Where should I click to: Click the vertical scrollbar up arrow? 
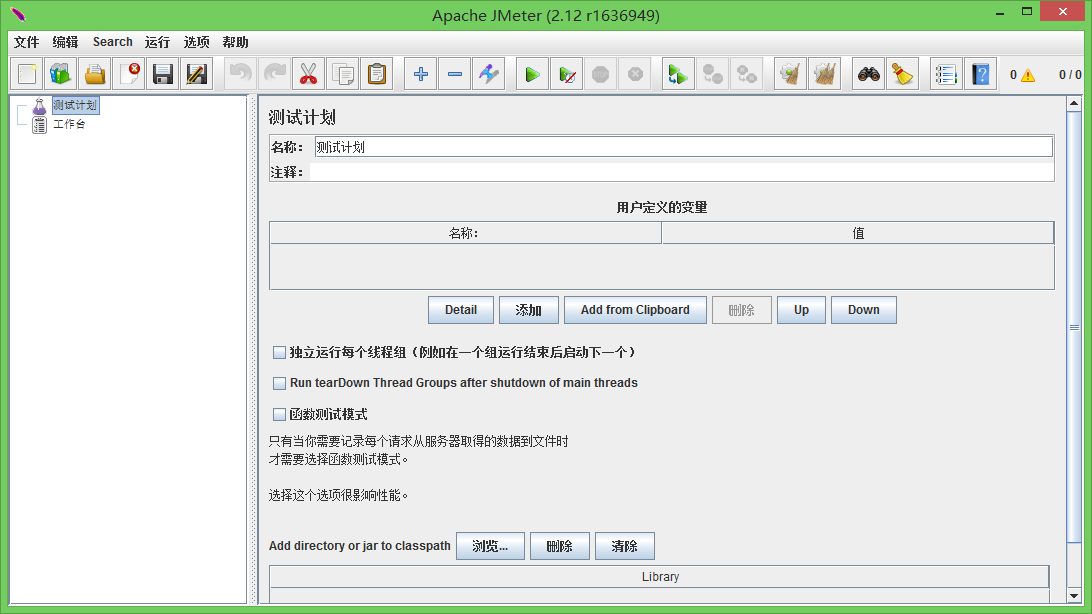pyautogui.click(x=1074, y=104)
